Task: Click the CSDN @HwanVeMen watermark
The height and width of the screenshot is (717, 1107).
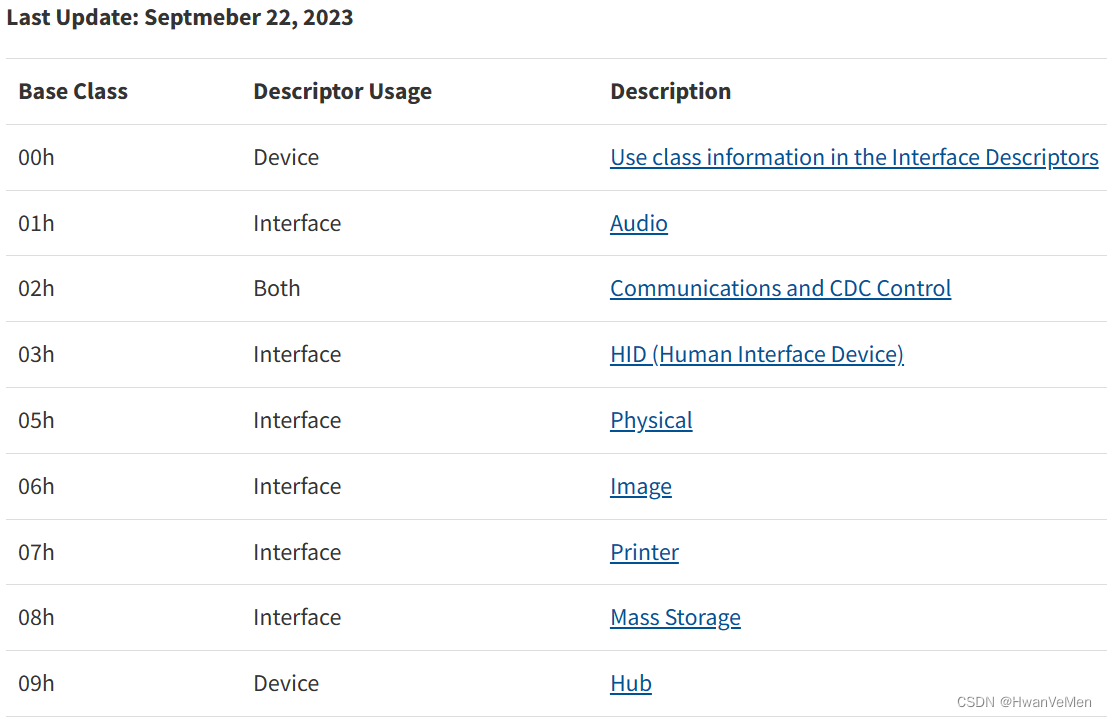Action: tap(1024, 702)
